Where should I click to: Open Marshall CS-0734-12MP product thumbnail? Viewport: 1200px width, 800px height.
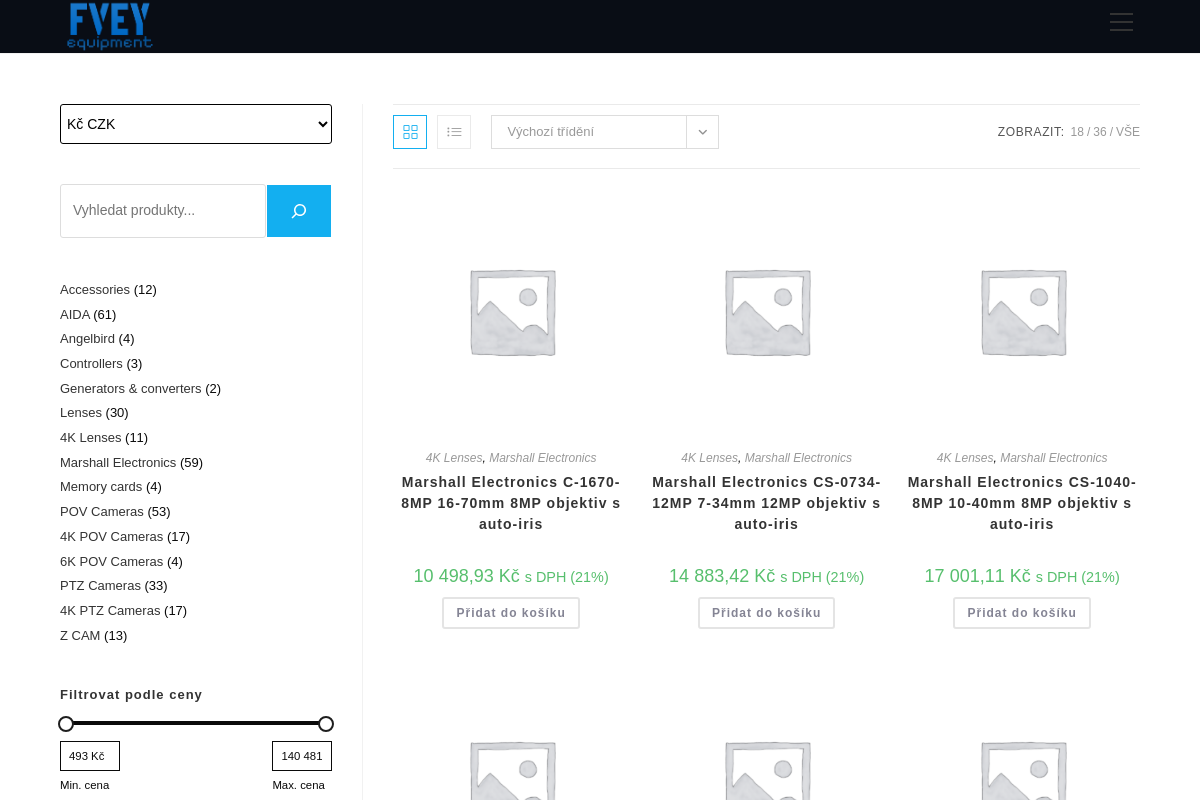767,313
